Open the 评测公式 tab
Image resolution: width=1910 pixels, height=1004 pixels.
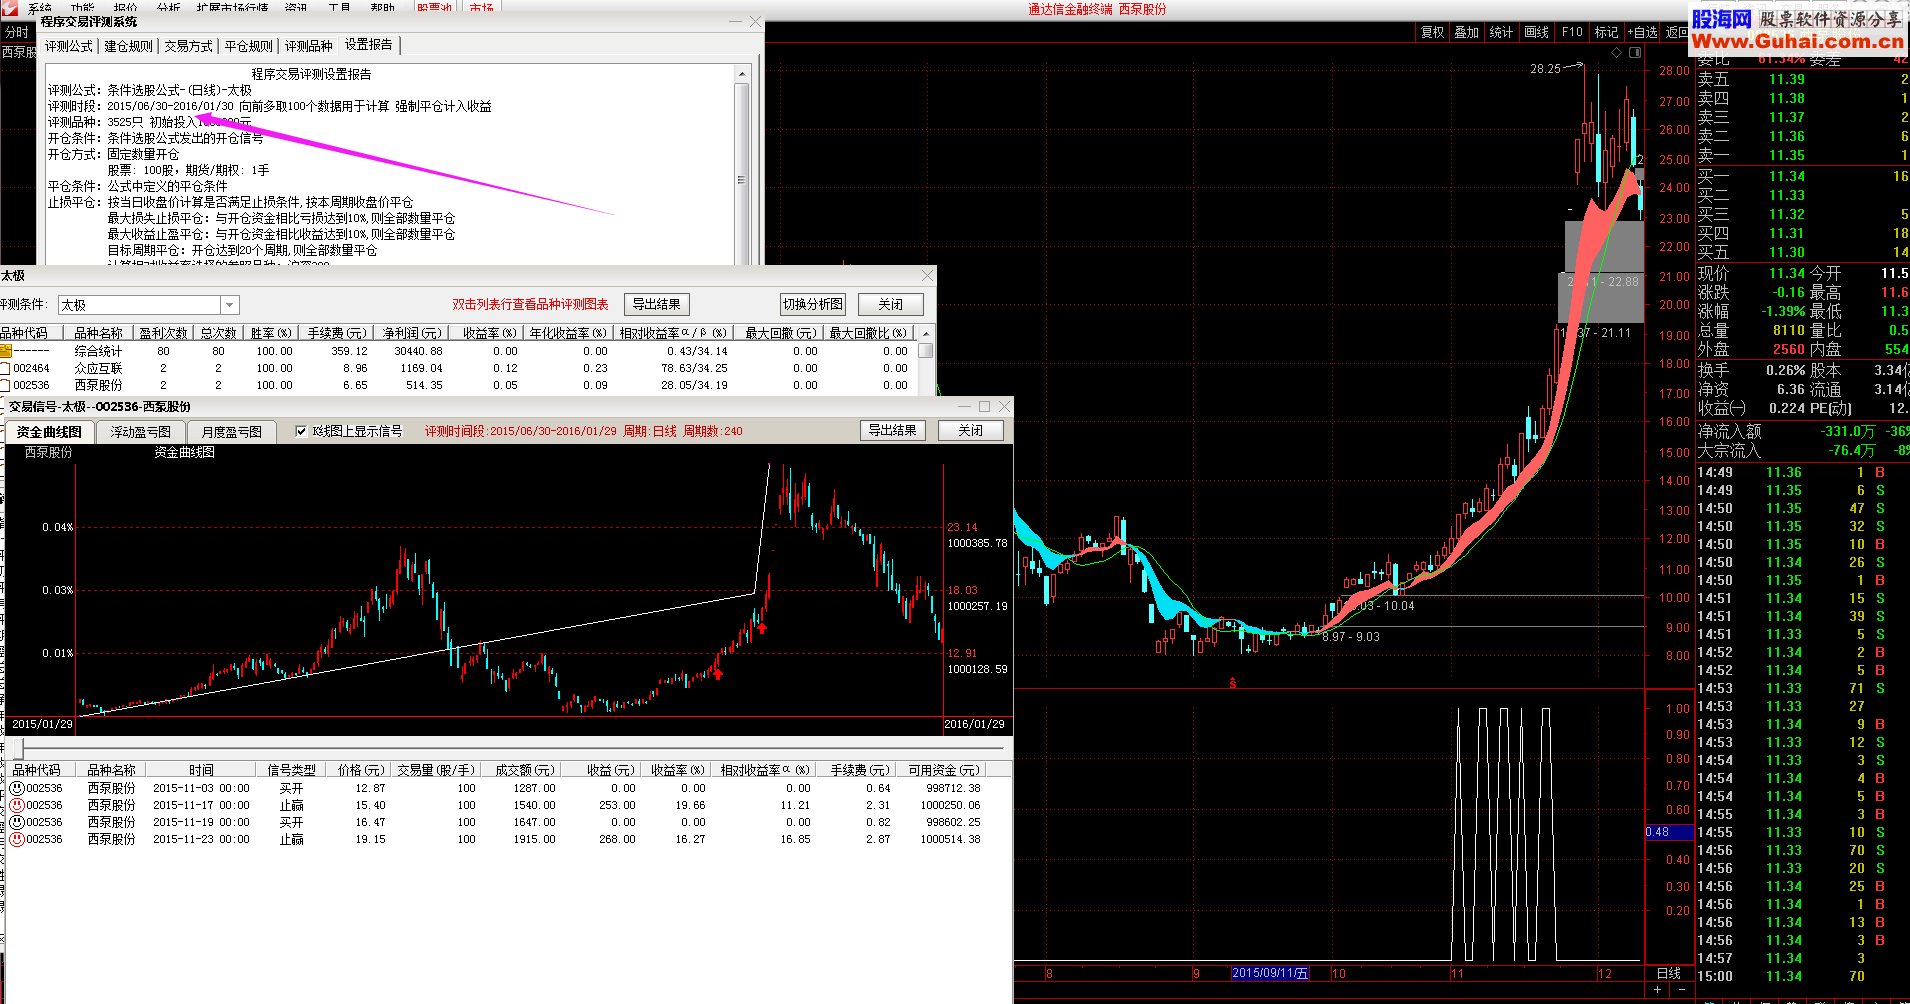click(69, 46)
